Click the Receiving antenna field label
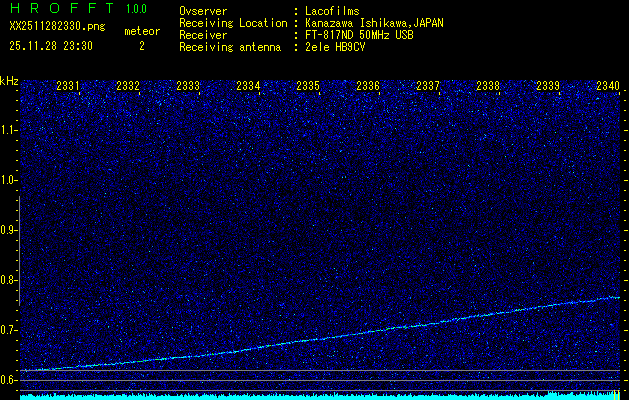The image size is (629, 400). pyautogui.click(x=229, y=46)
